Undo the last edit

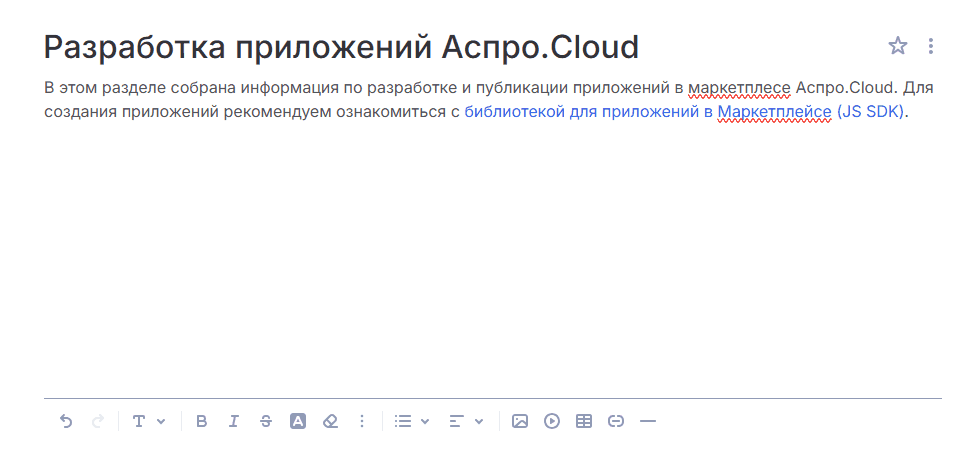coord(66,421)
